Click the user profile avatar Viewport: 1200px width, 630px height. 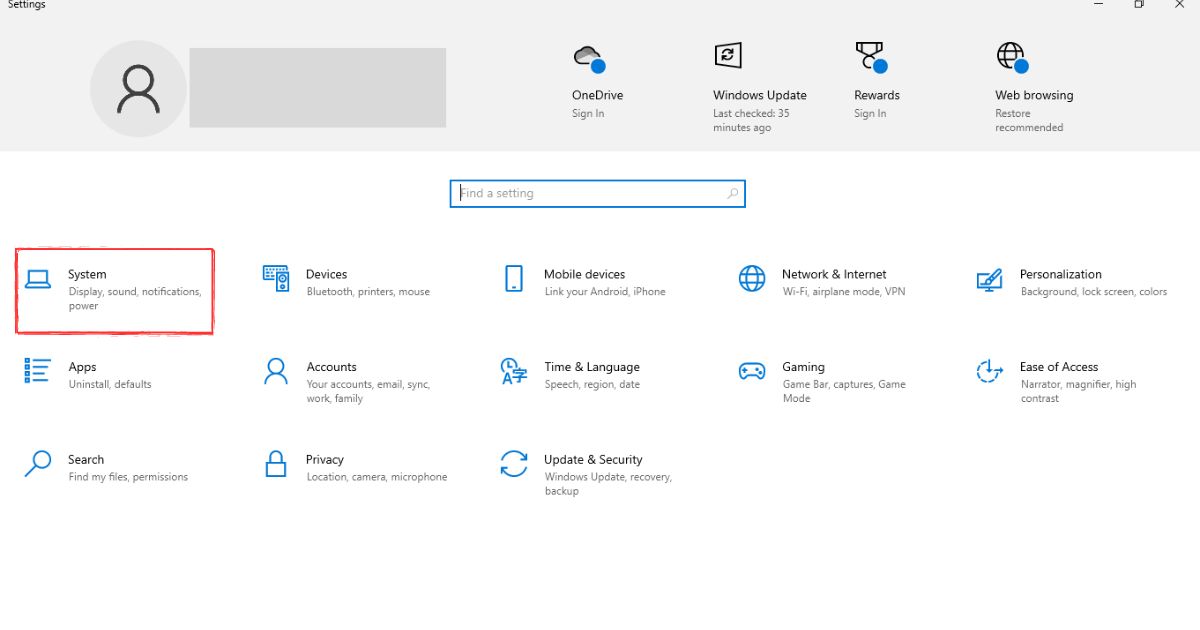coord(138,89)
